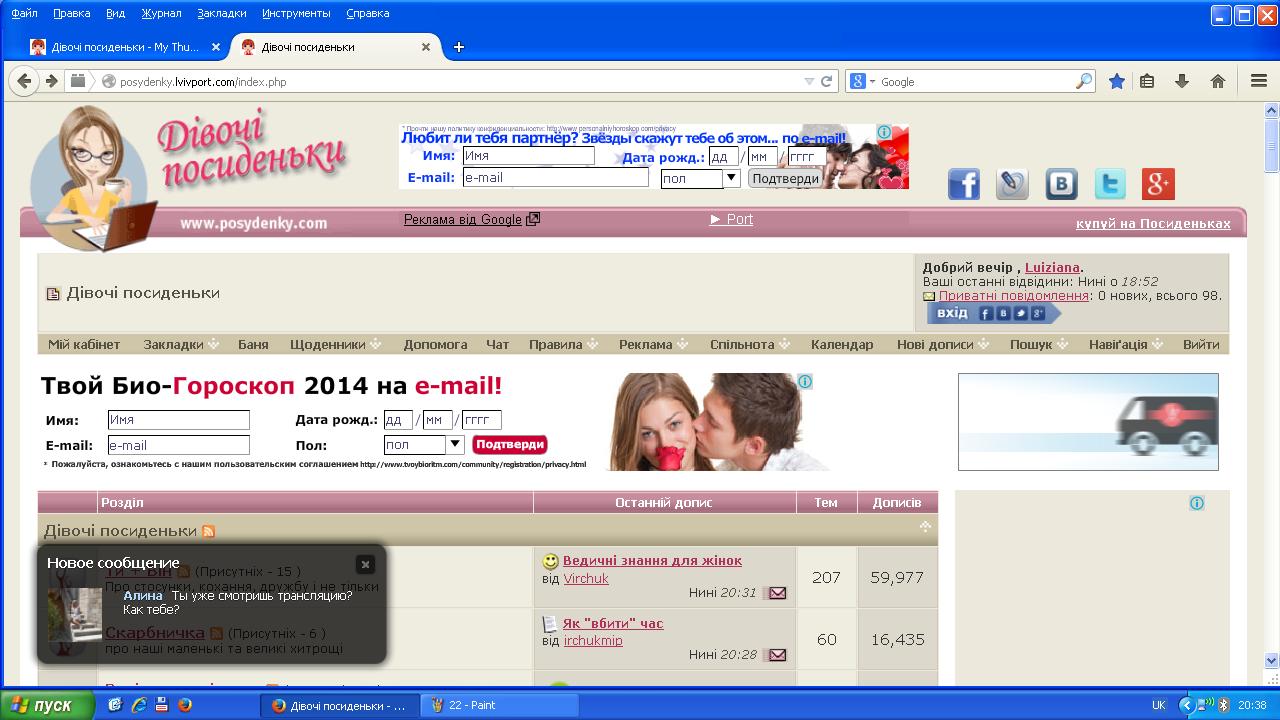Open the Ведичні знання для жінок thread
This screenshot has width=1280, height=720.
652,560
